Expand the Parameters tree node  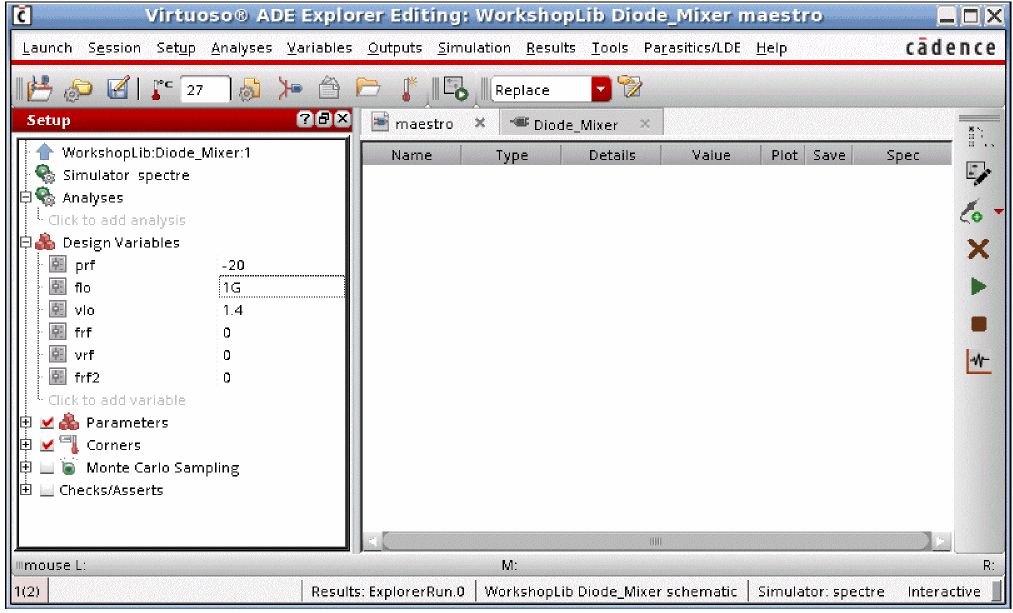point(26,422)
